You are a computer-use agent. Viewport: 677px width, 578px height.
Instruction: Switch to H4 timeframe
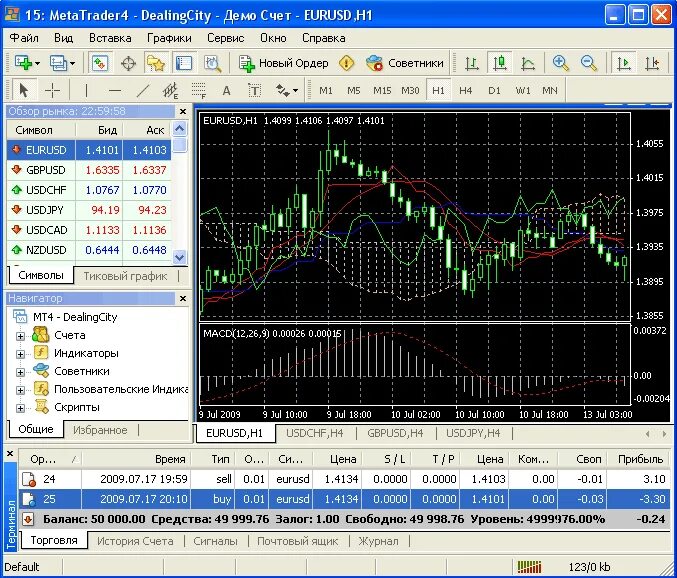(465, 90)
